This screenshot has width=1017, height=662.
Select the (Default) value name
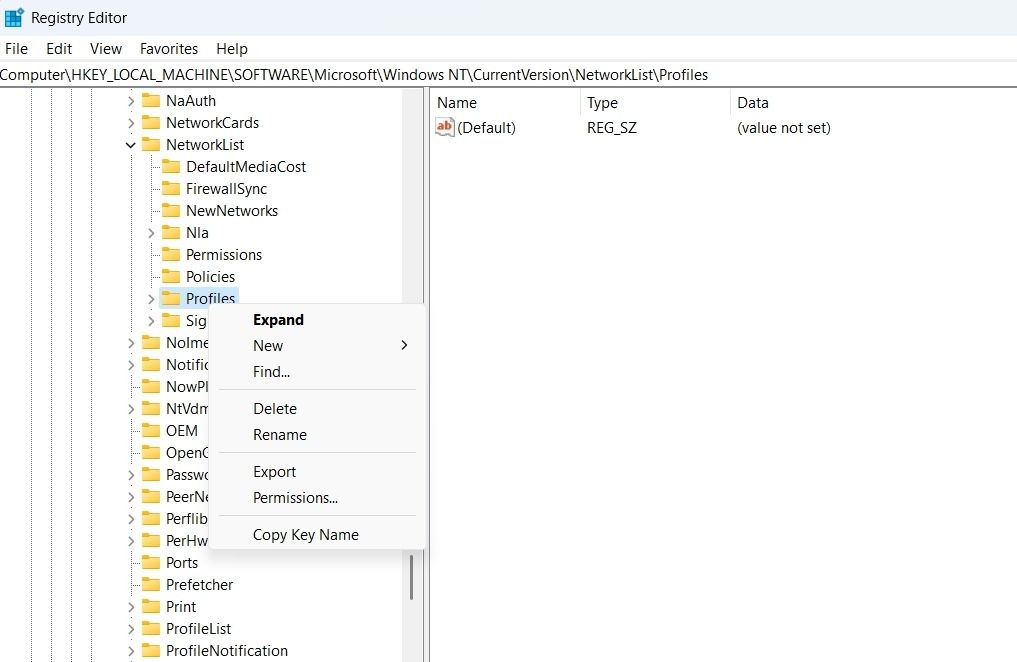[486, 128]
